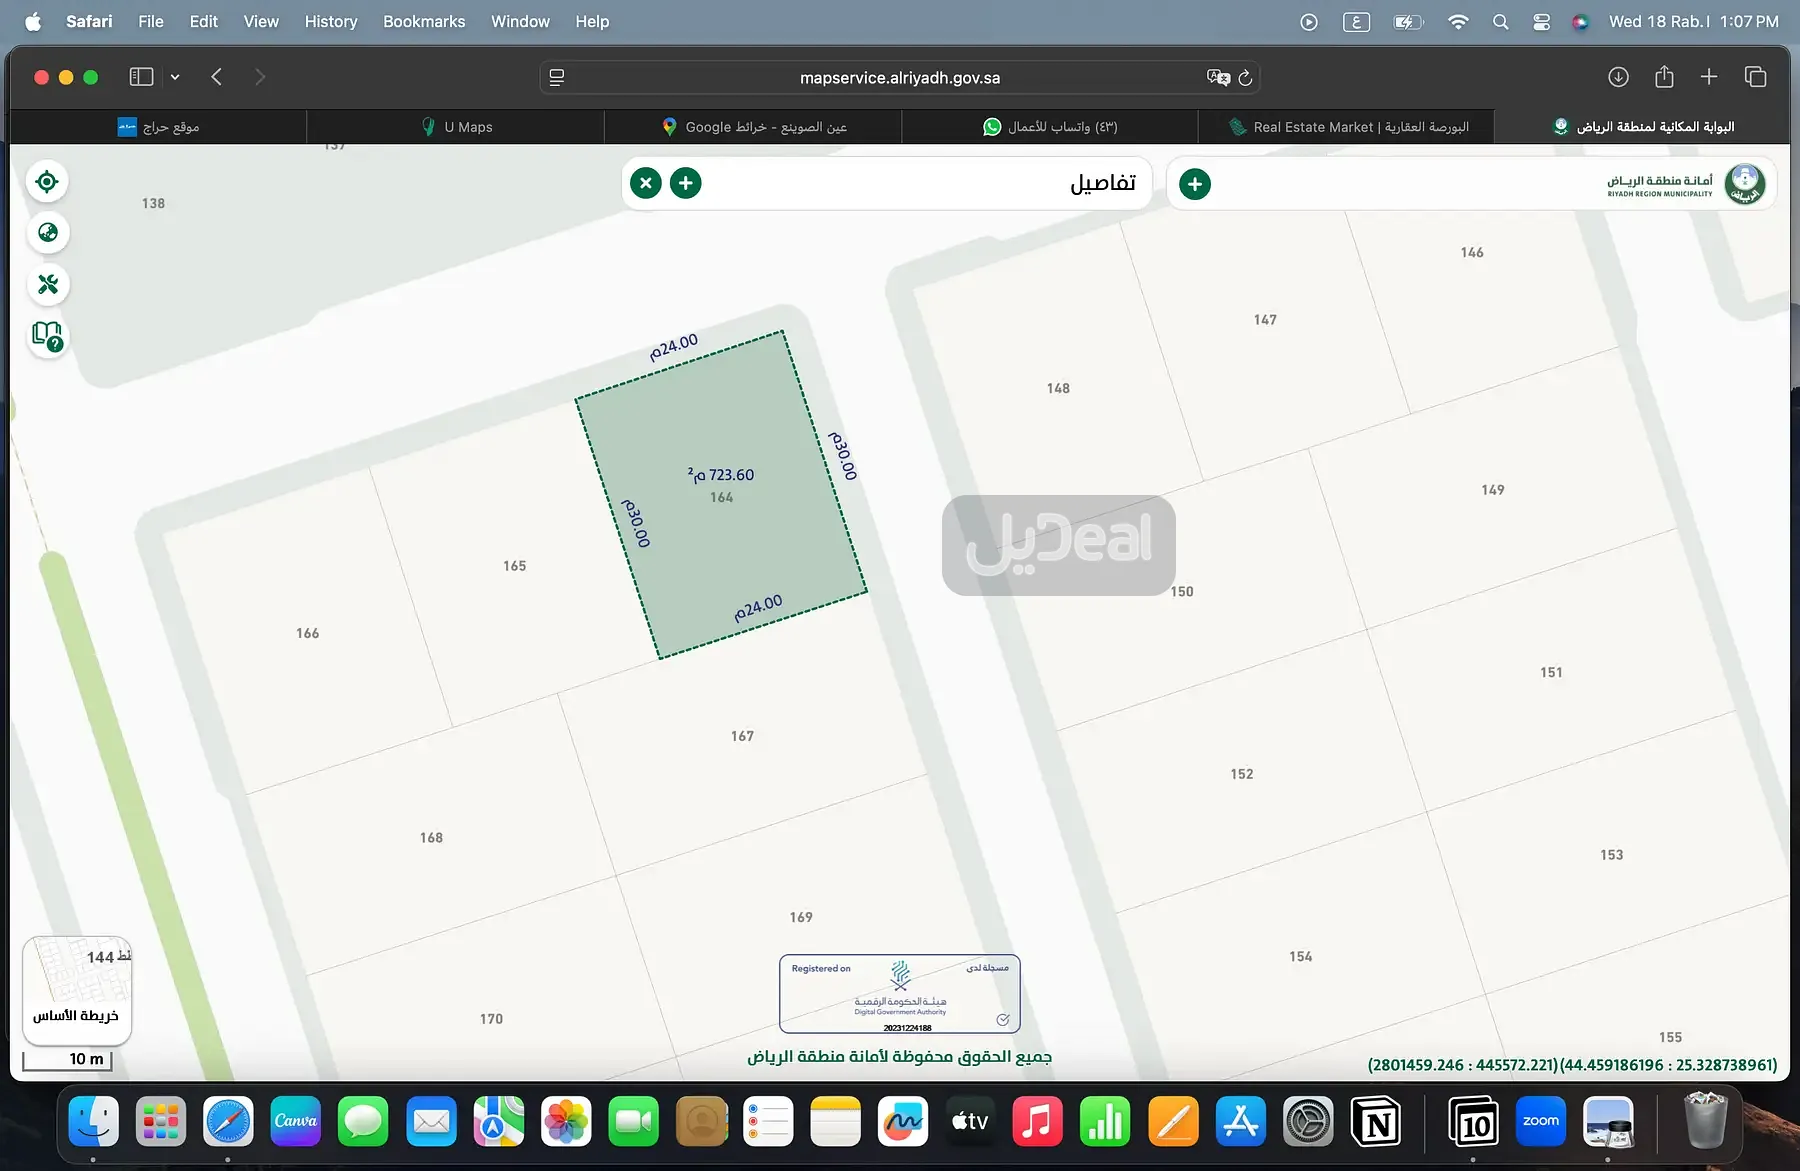Open Messages from the Dock
The image size is (1800, 1171).
coord(363,1121)
